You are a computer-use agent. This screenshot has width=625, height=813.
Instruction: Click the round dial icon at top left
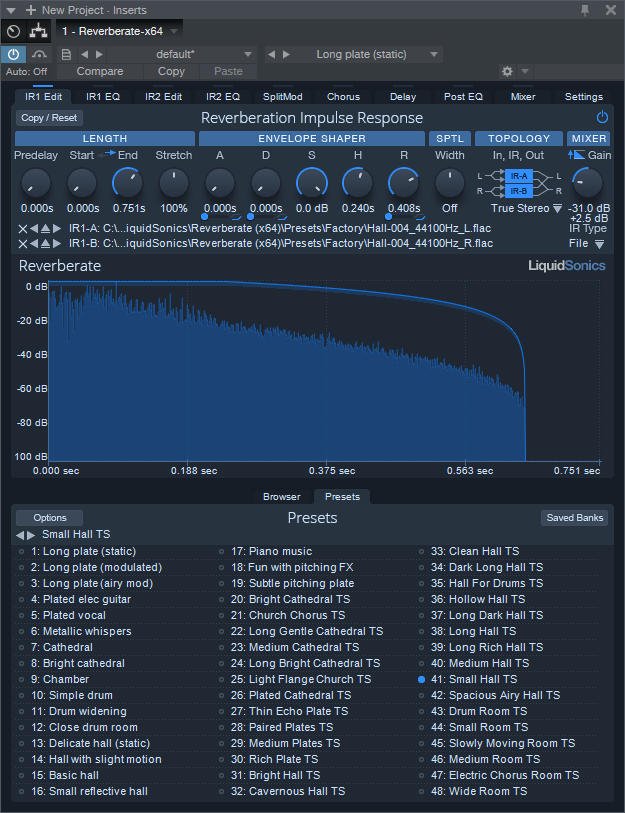[13, 31]
